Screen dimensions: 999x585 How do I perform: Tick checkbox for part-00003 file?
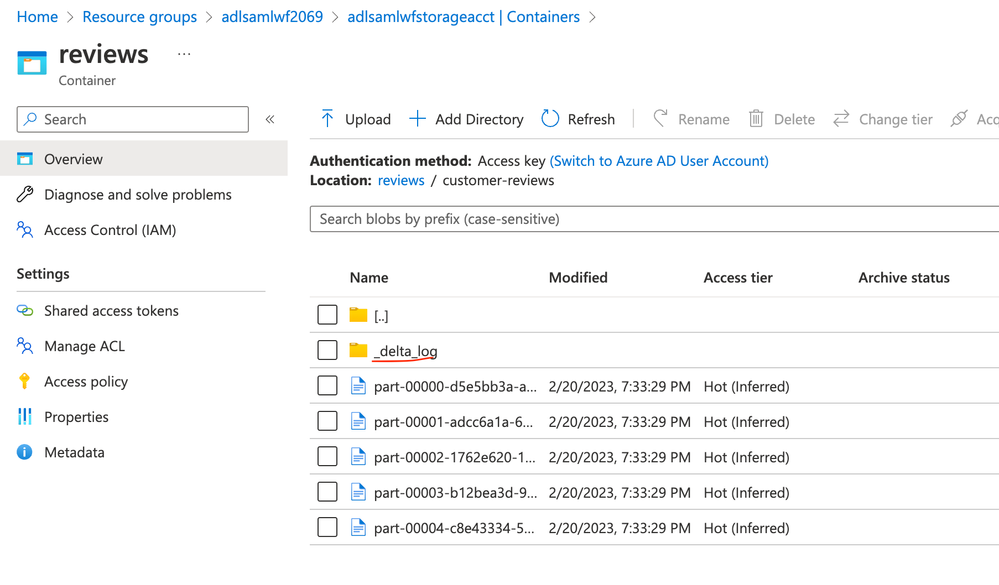click(x=327, y=492)
